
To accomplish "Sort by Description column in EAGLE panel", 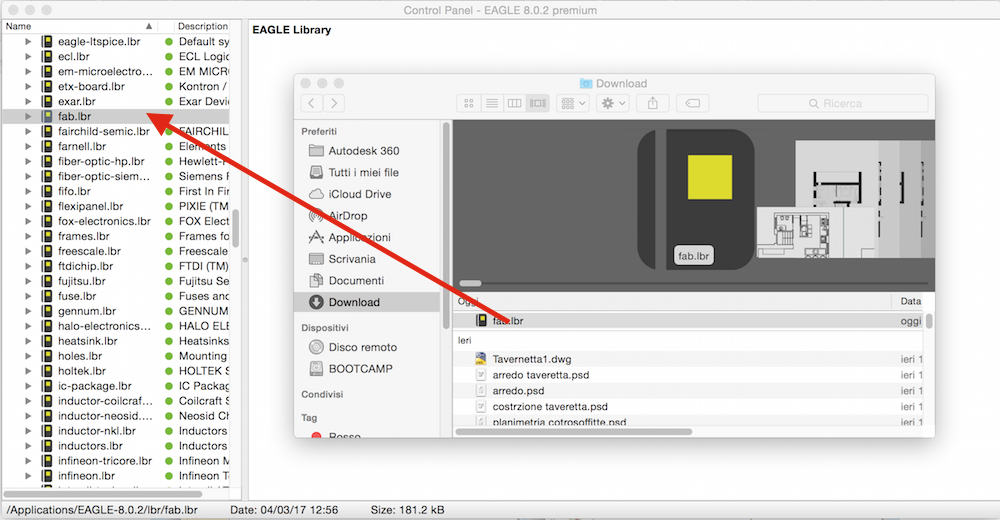I will tap(202, 26).
